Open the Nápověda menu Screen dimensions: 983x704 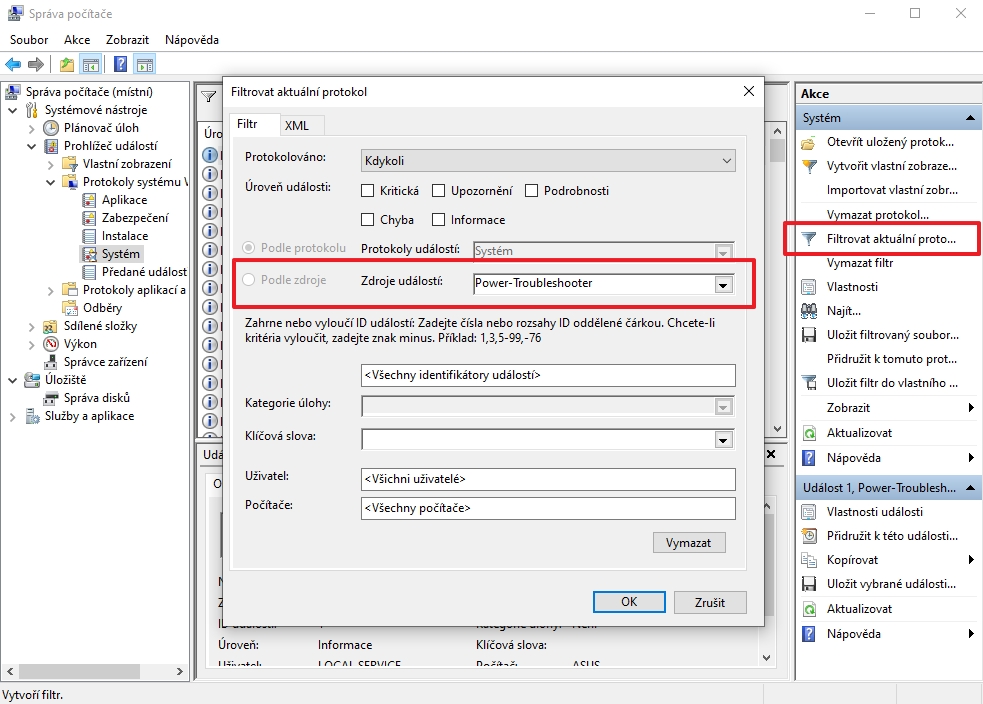point(192,39)
